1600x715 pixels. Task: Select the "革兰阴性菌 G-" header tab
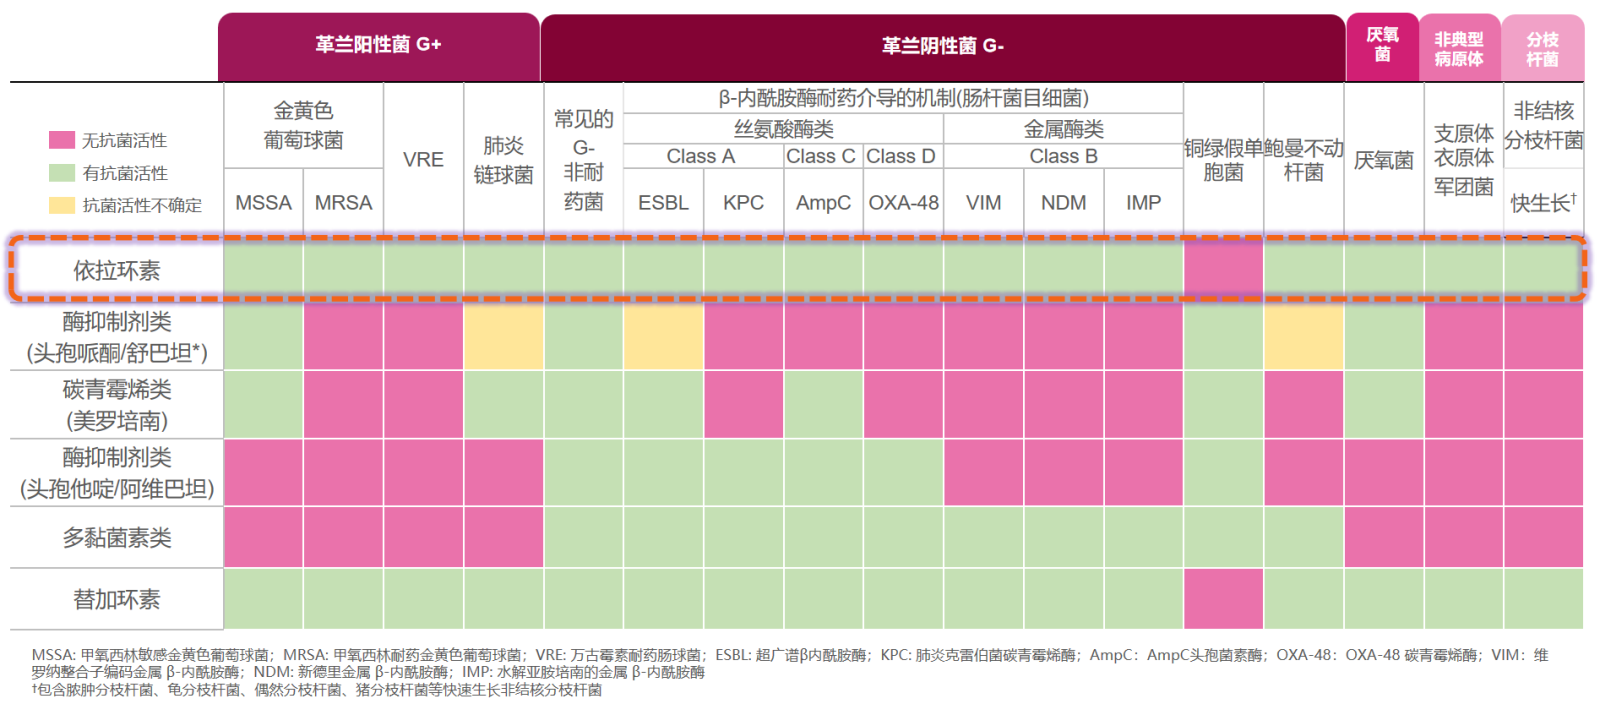point(942,46)
